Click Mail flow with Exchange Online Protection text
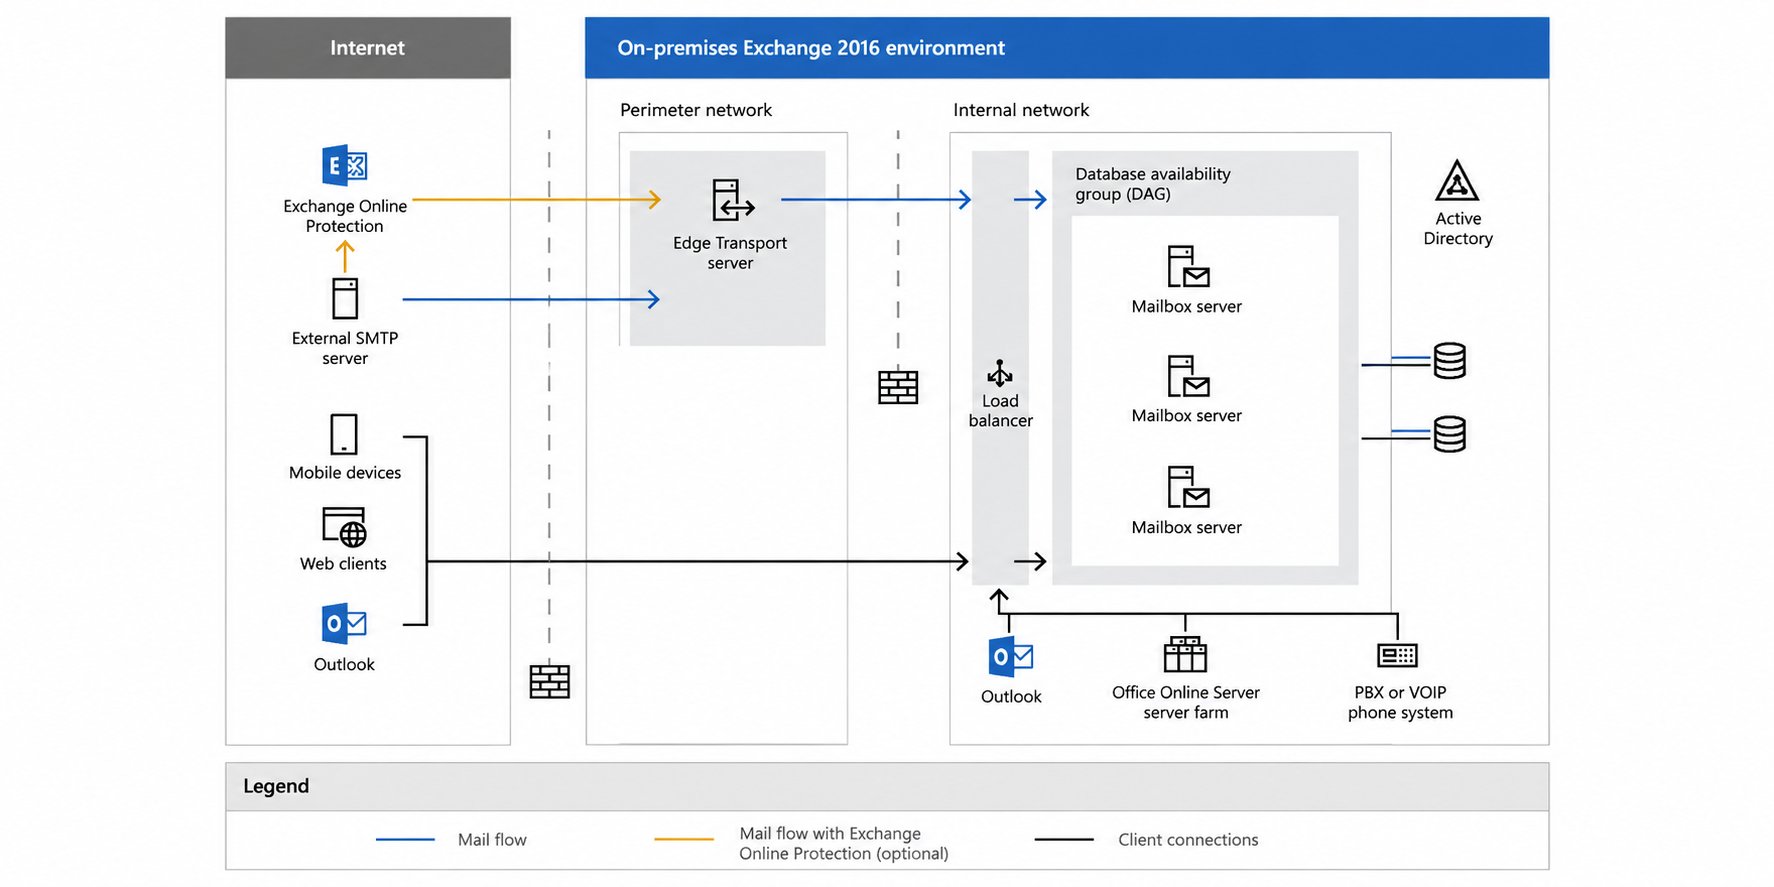The image size is (1774, 887). [x=844, y=843]
